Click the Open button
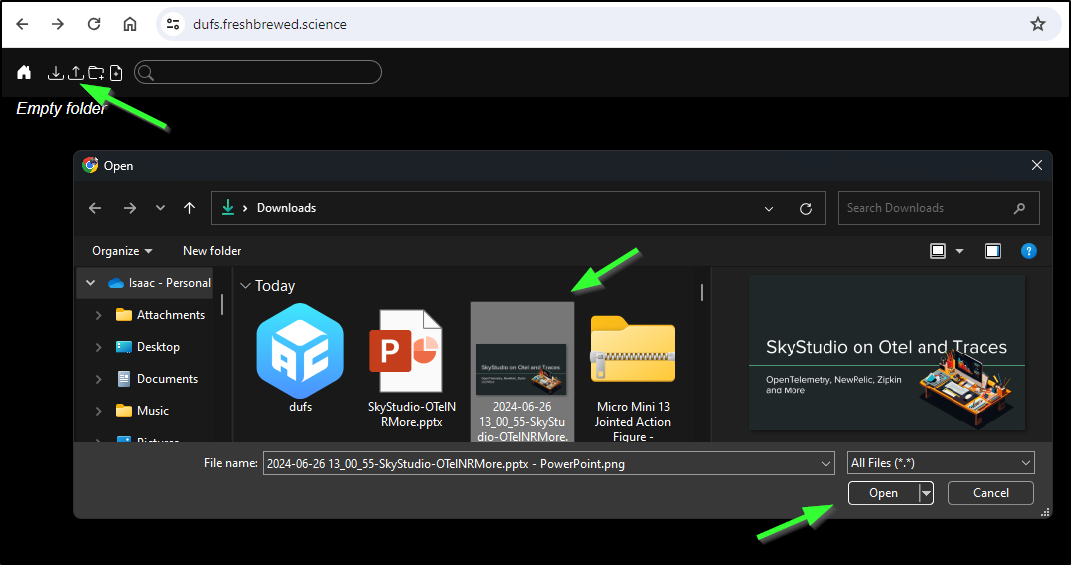The height and width of the screenshot is (565, 1071). click(883, 493)
